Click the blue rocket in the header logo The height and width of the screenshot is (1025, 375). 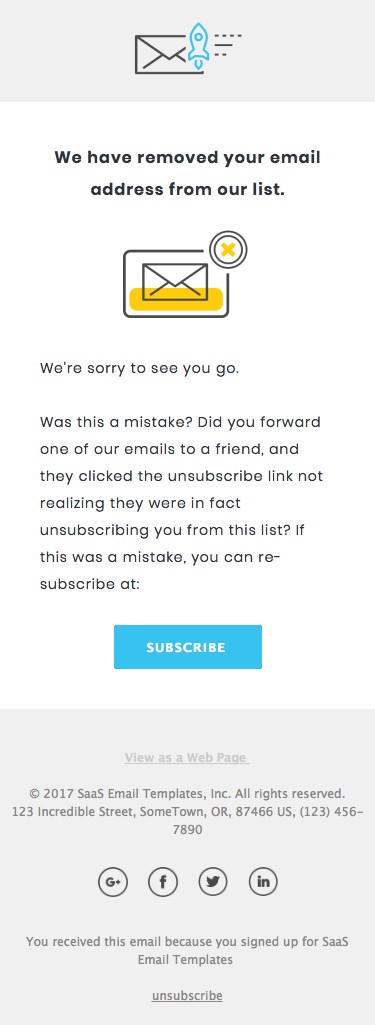[x=199, y=44]
